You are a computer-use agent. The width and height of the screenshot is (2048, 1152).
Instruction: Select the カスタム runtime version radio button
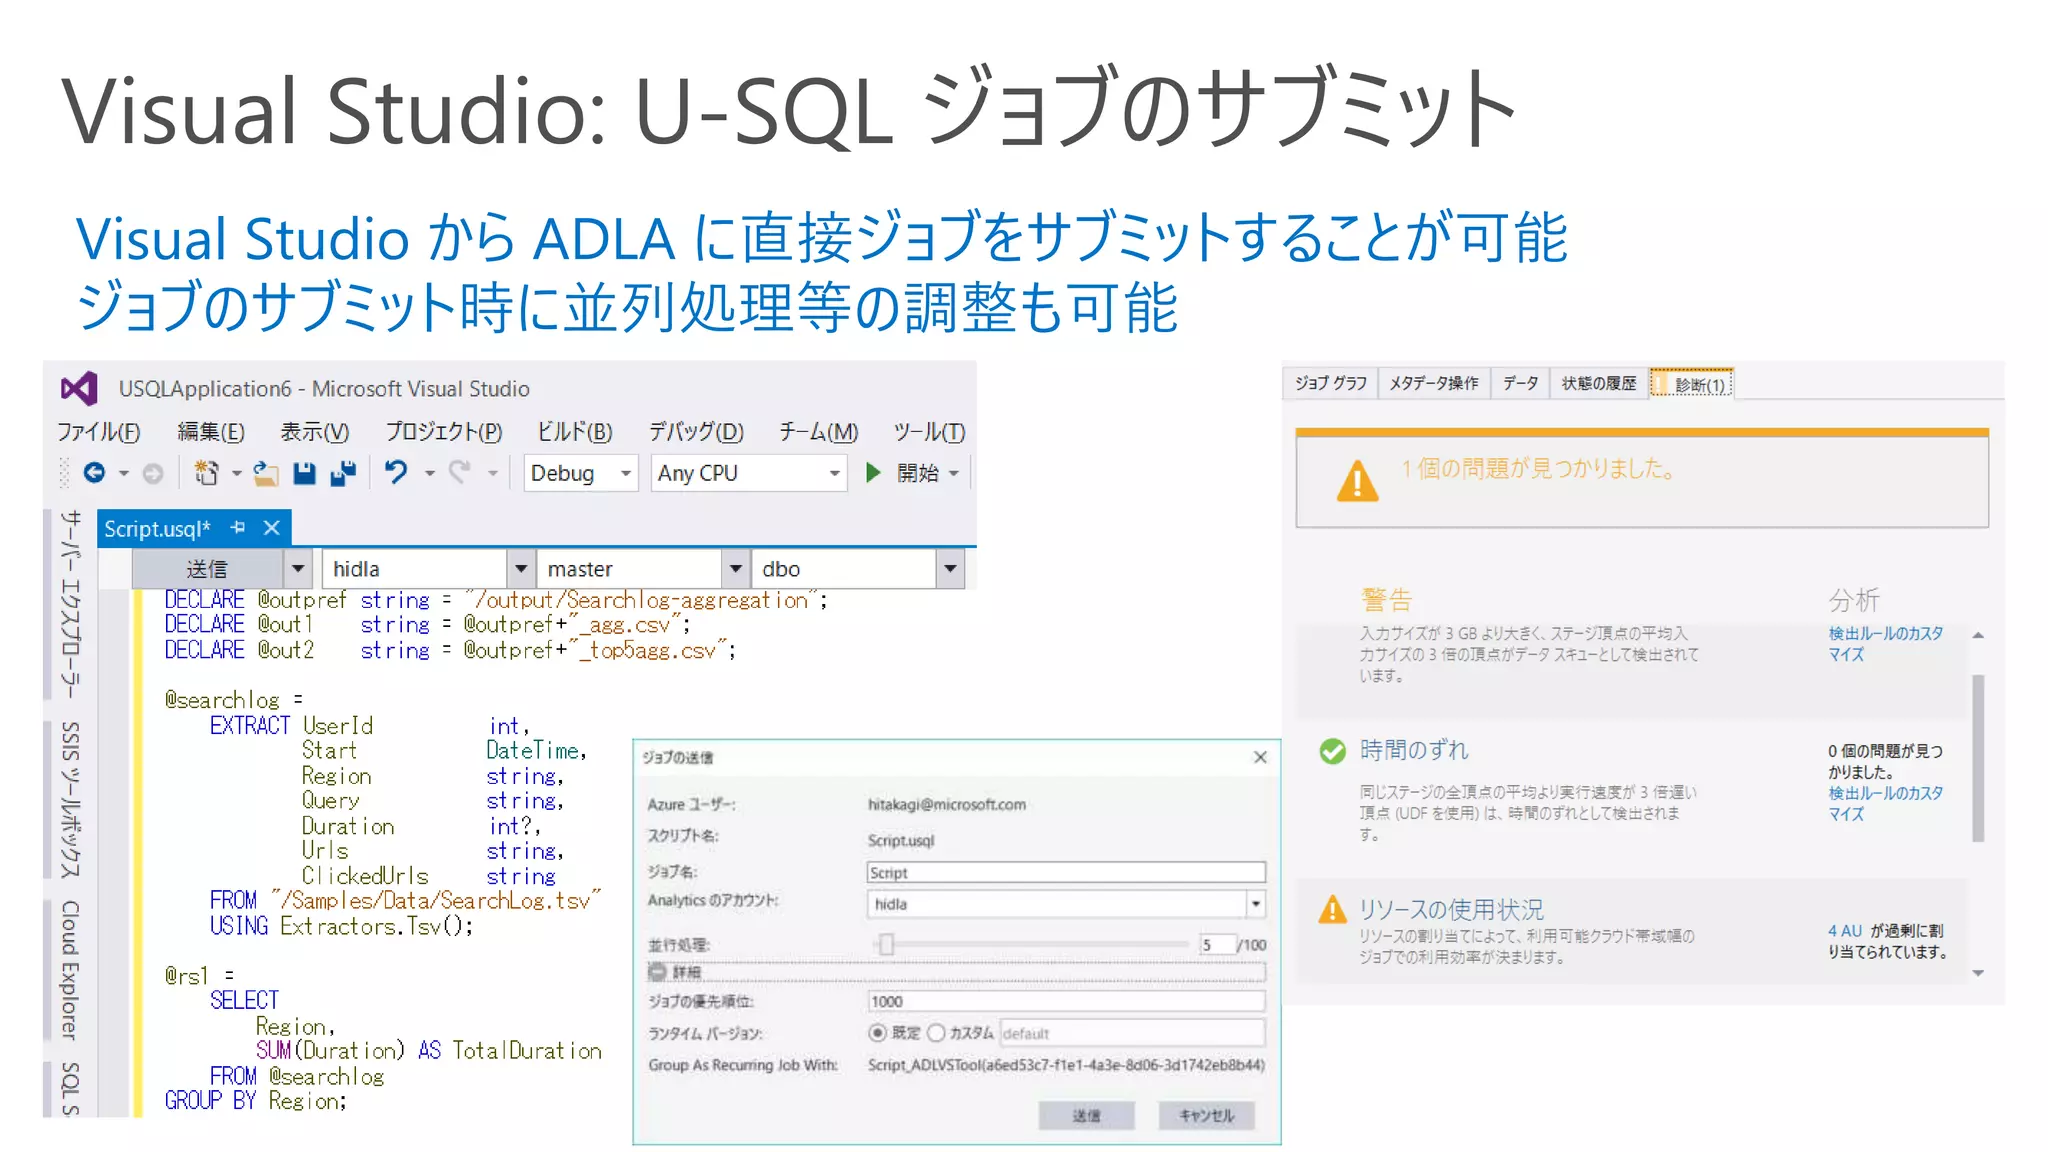tap(936, 1033)
